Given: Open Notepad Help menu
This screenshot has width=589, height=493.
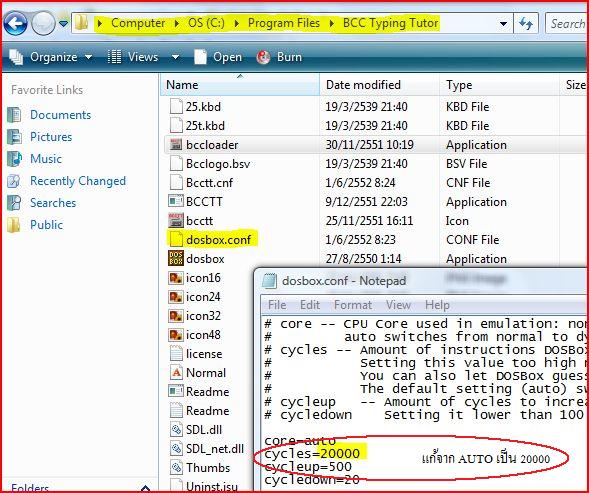Looking at the screenshot, I should 437,305.
